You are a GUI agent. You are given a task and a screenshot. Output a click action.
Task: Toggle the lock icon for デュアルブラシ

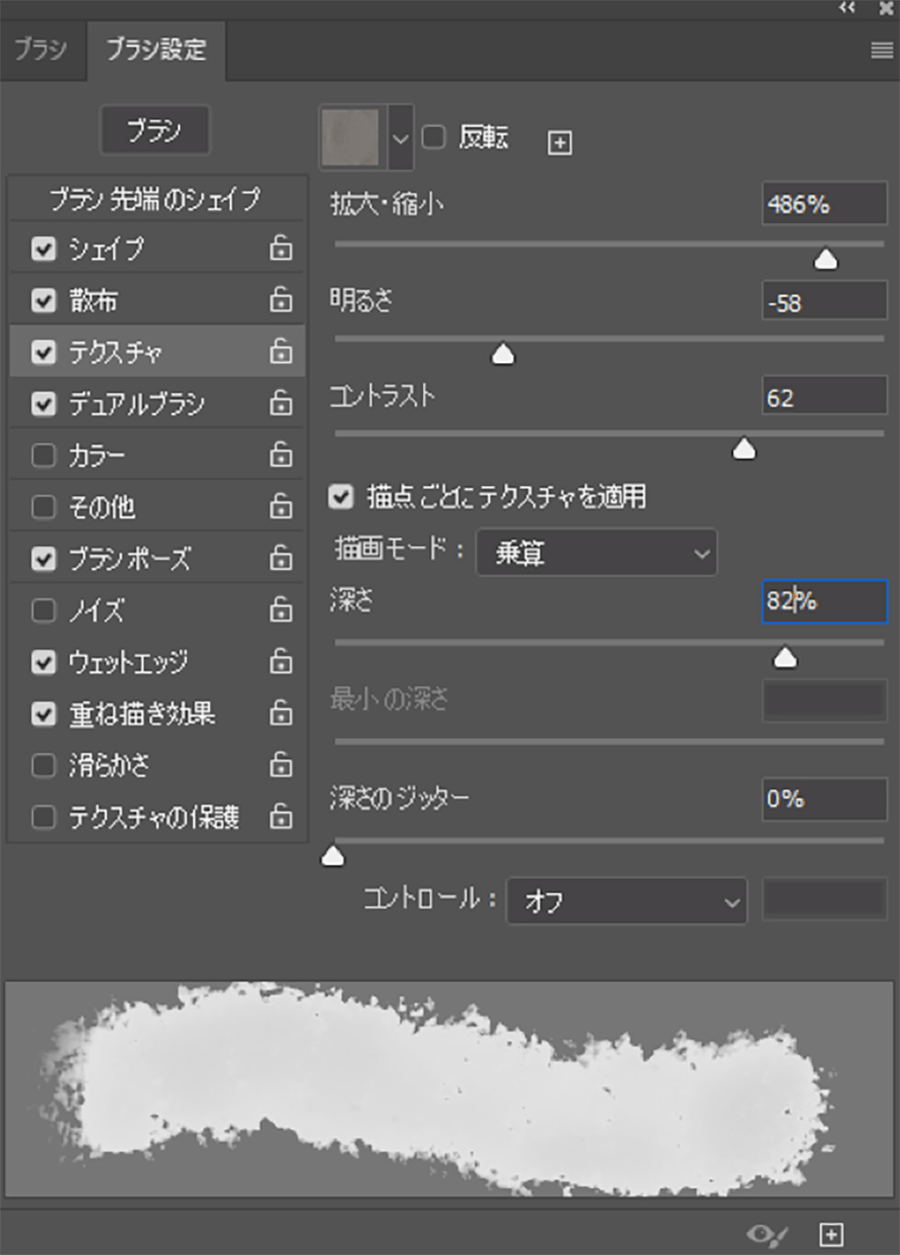[281, 404]
